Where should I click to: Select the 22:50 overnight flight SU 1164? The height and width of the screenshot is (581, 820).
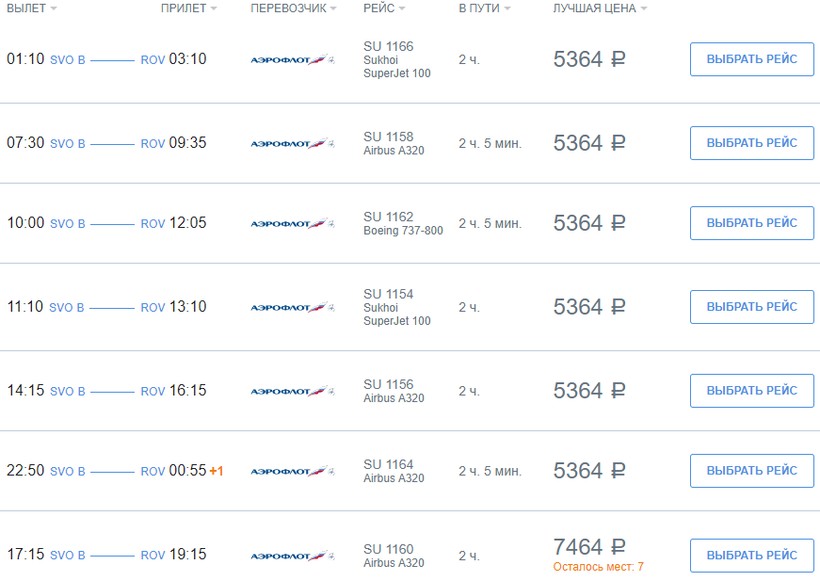point(752,471)
